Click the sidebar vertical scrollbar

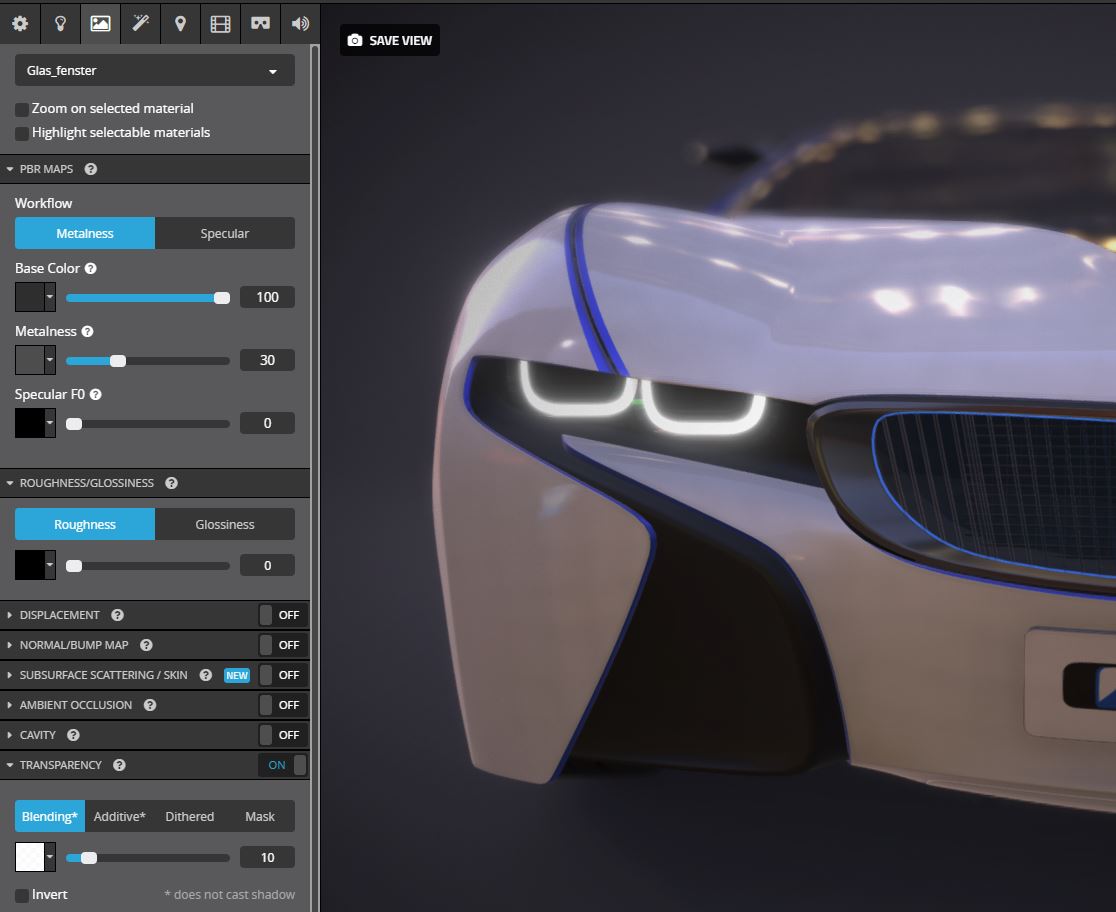315,477
